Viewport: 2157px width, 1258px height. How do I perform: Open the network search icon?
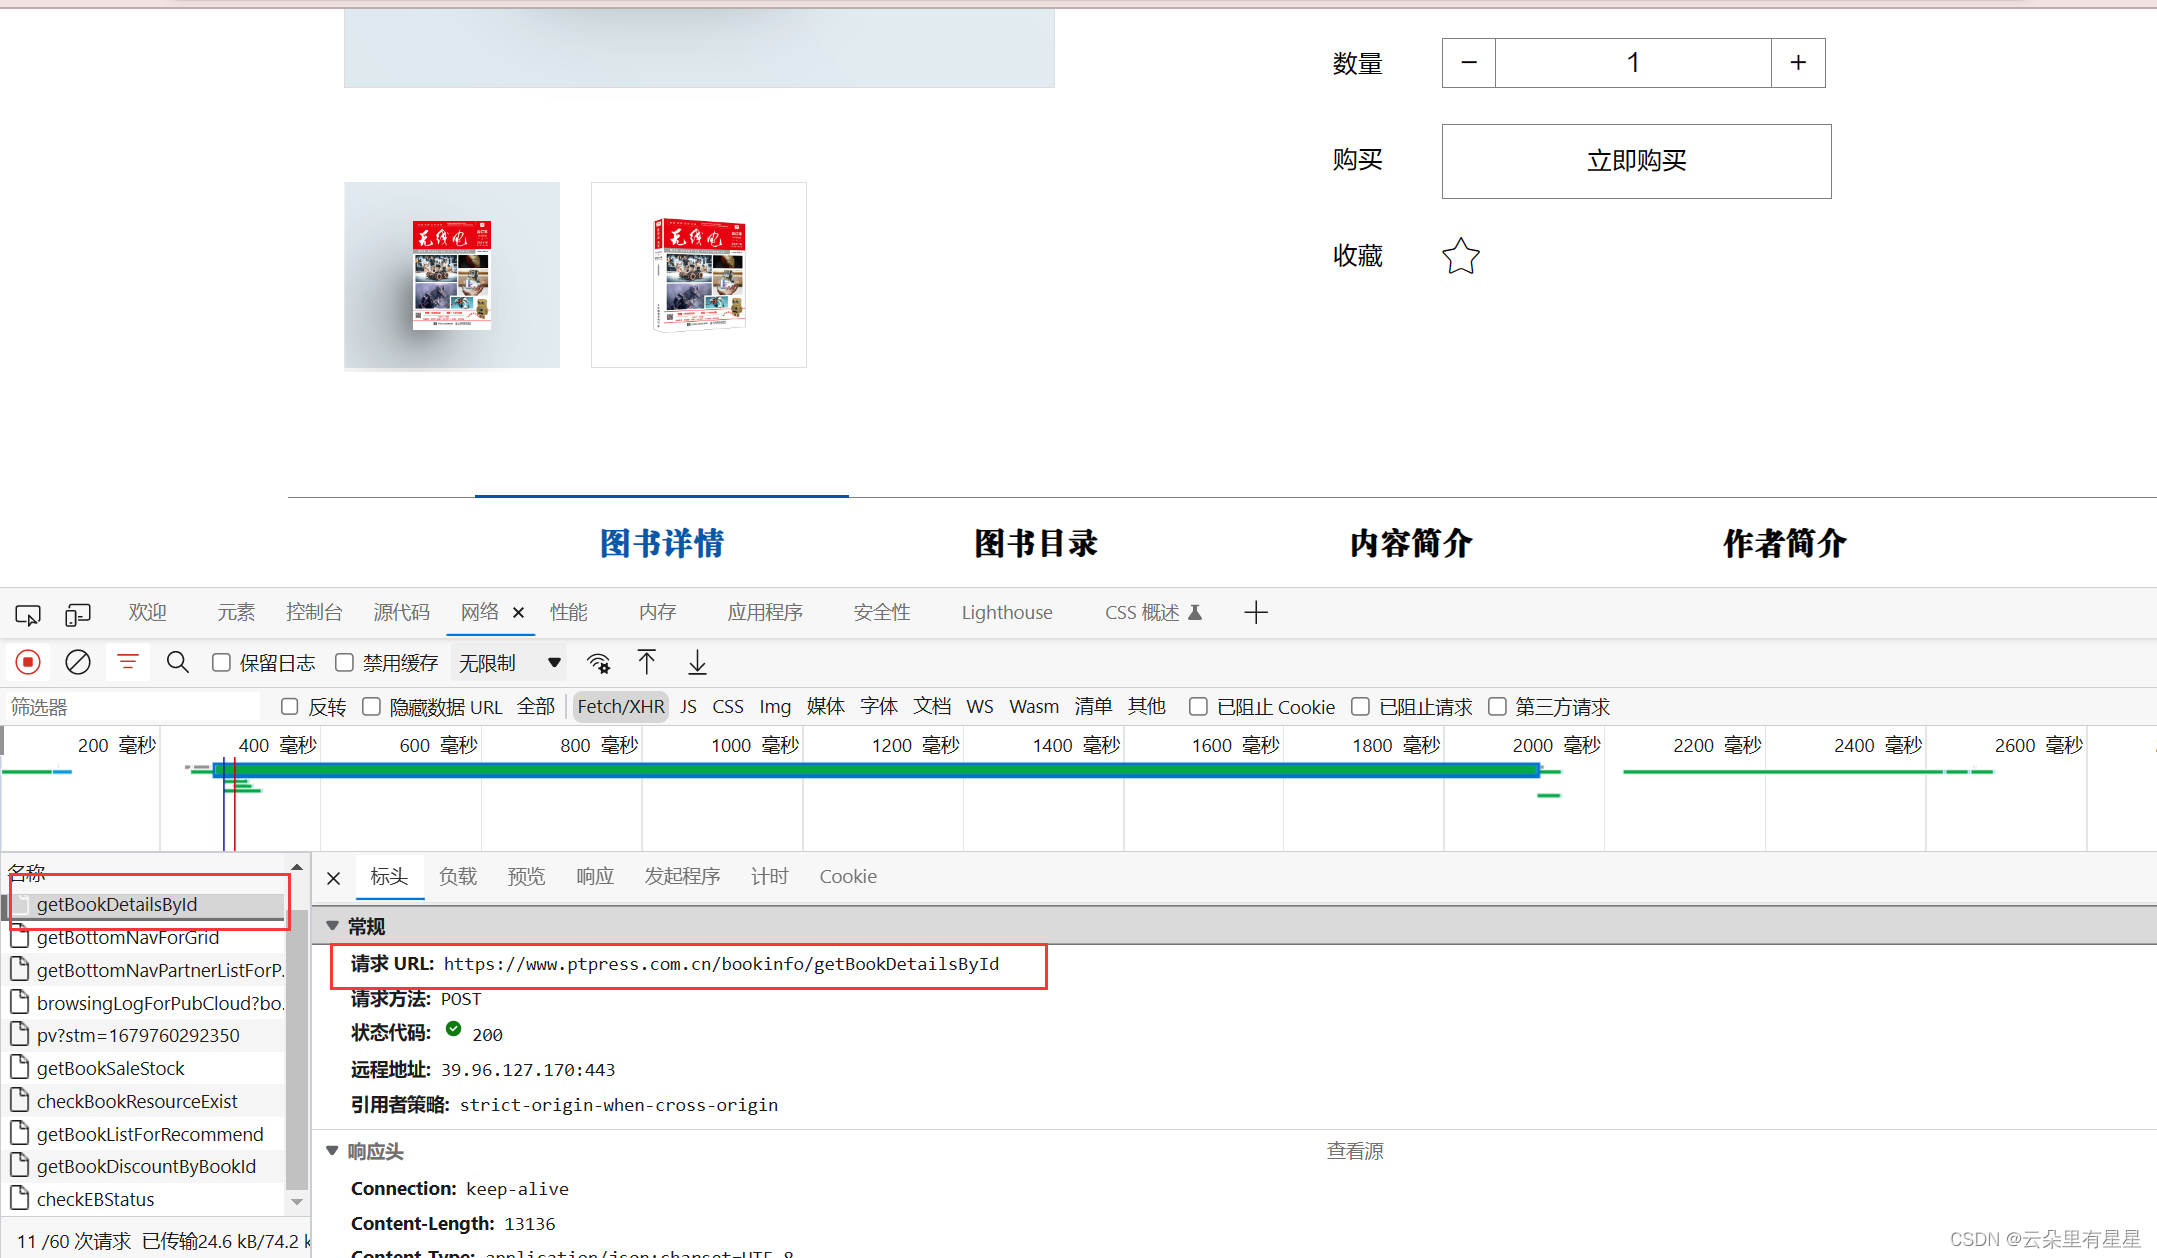(x=177, y=662)
